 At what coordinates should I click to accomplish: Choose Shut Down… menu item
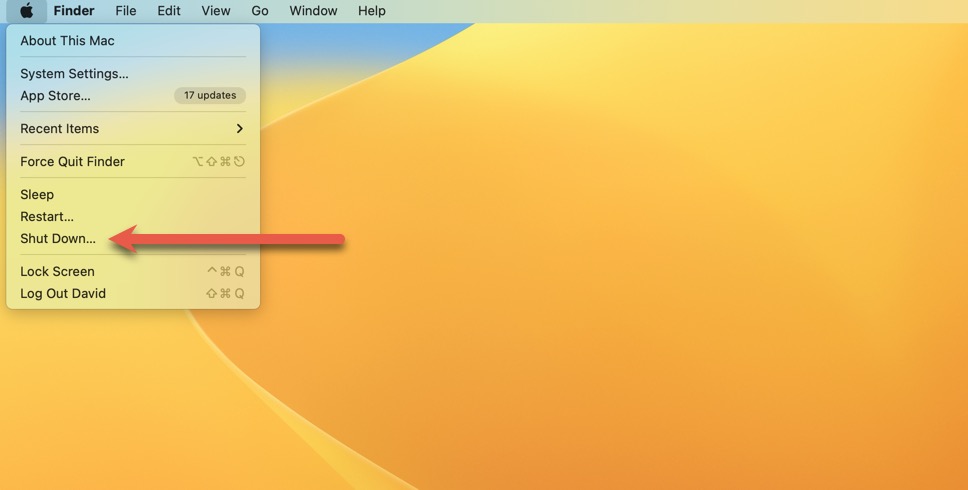(133, 239)
